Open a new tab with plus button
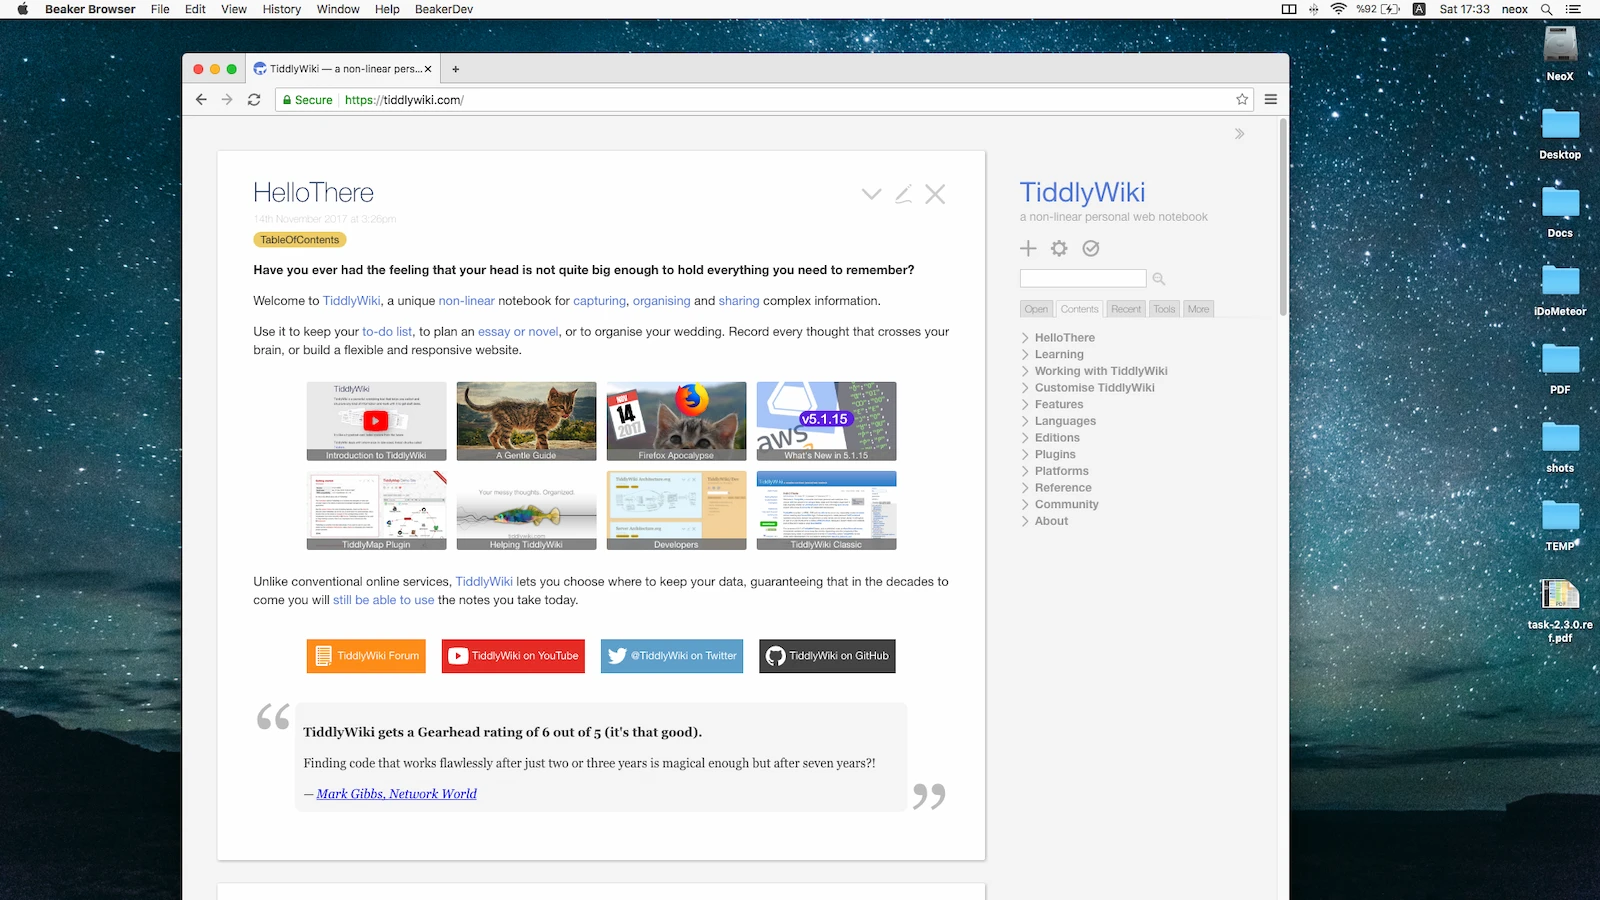 pos(456,69)
